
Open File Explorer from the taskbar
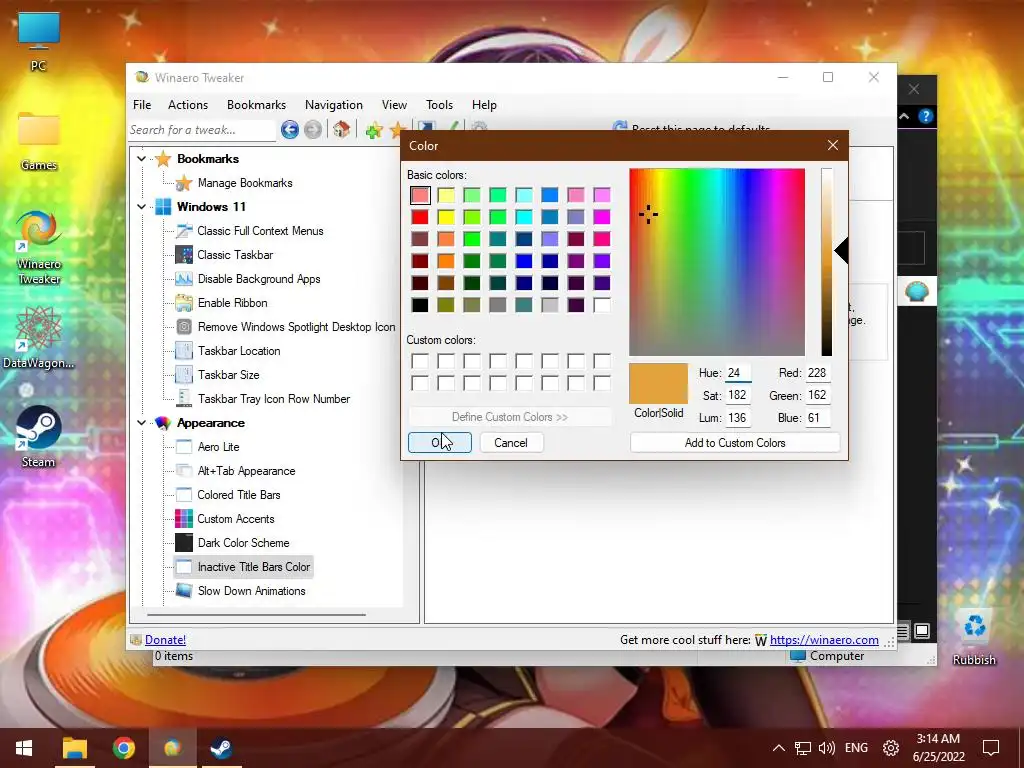75,748
